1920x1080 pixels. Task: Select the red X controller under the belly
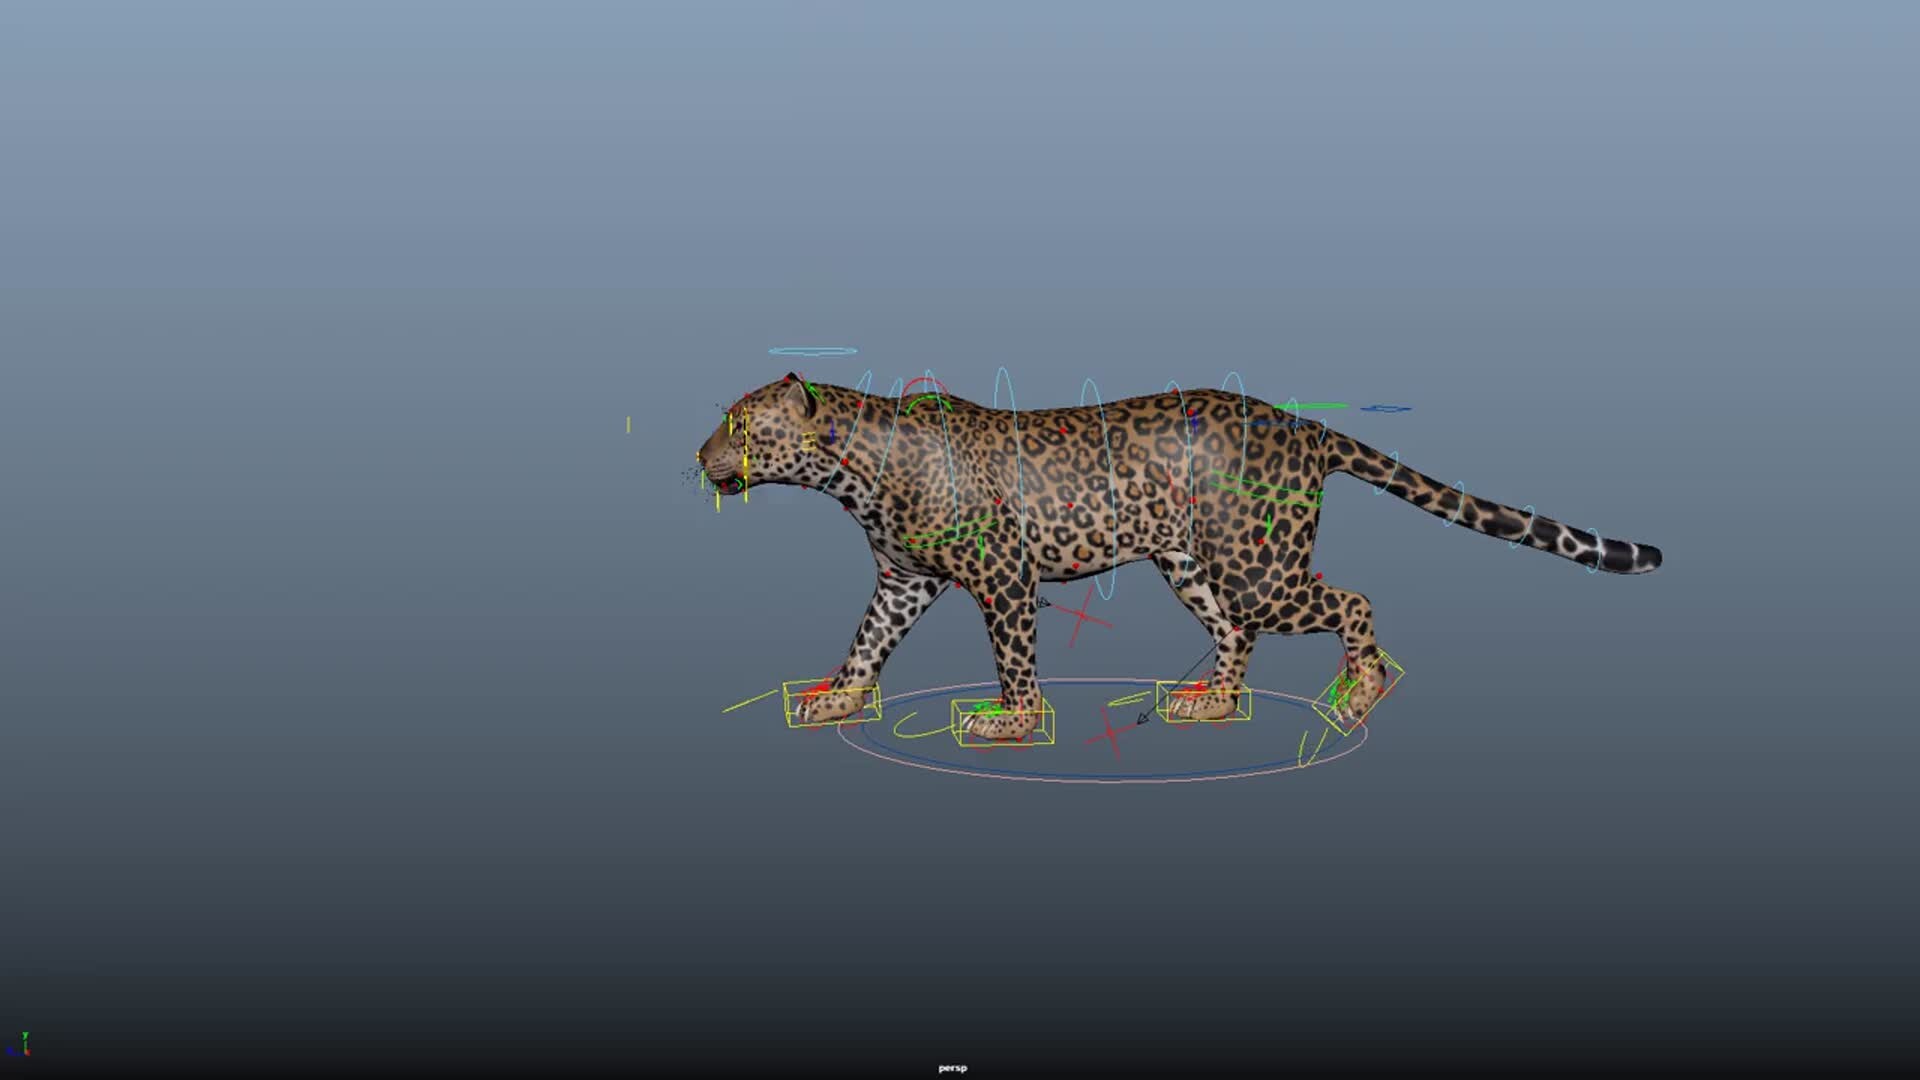(x=1080, y=617)
